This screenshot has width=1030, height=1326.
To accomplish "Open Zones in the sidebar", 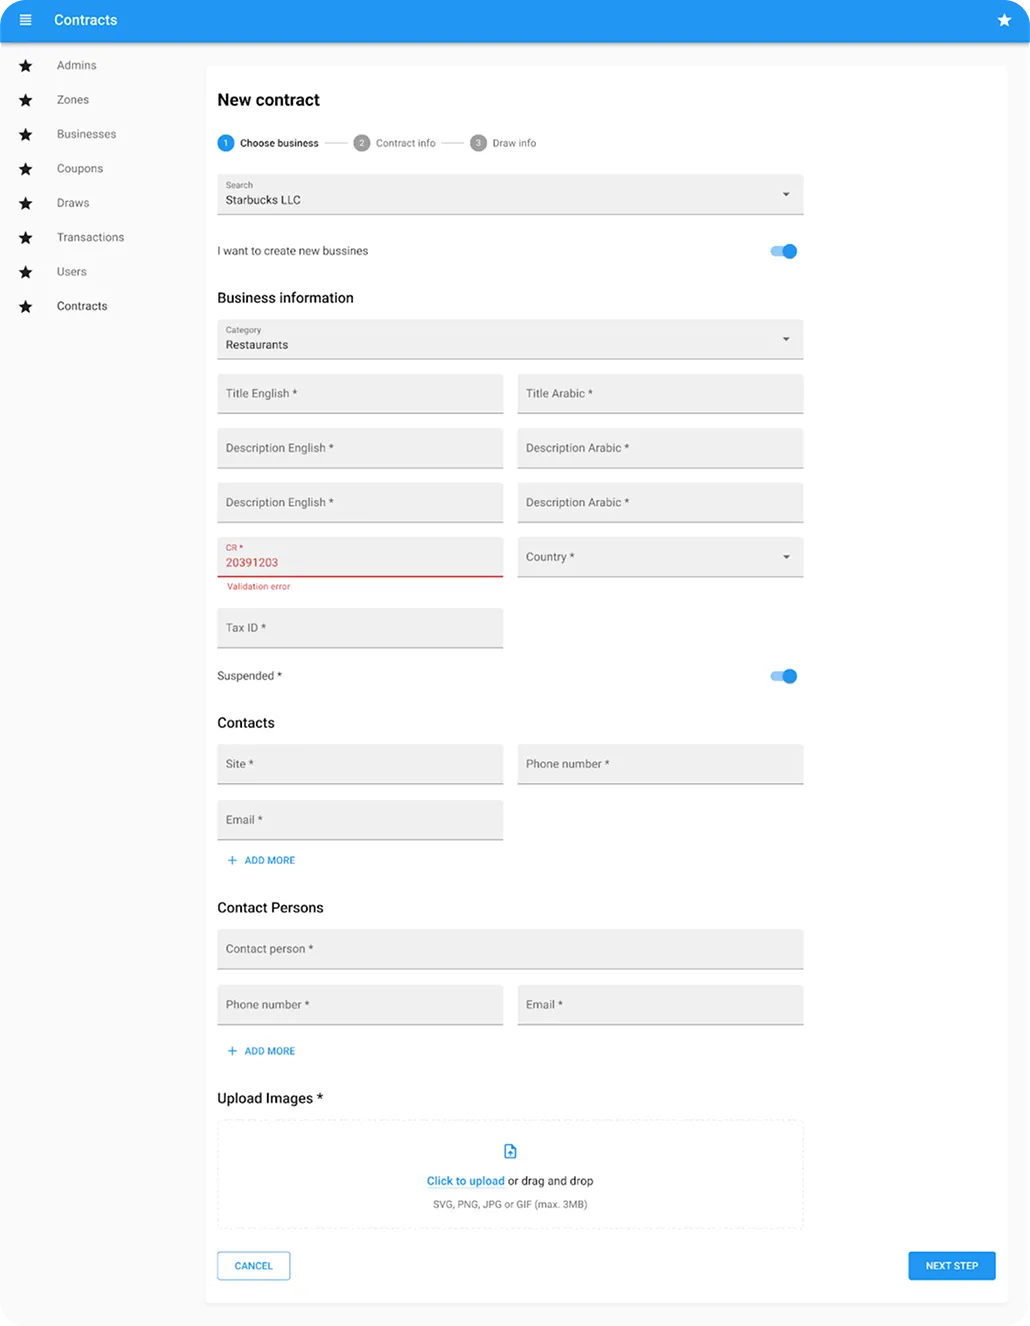I will [73, 100].
